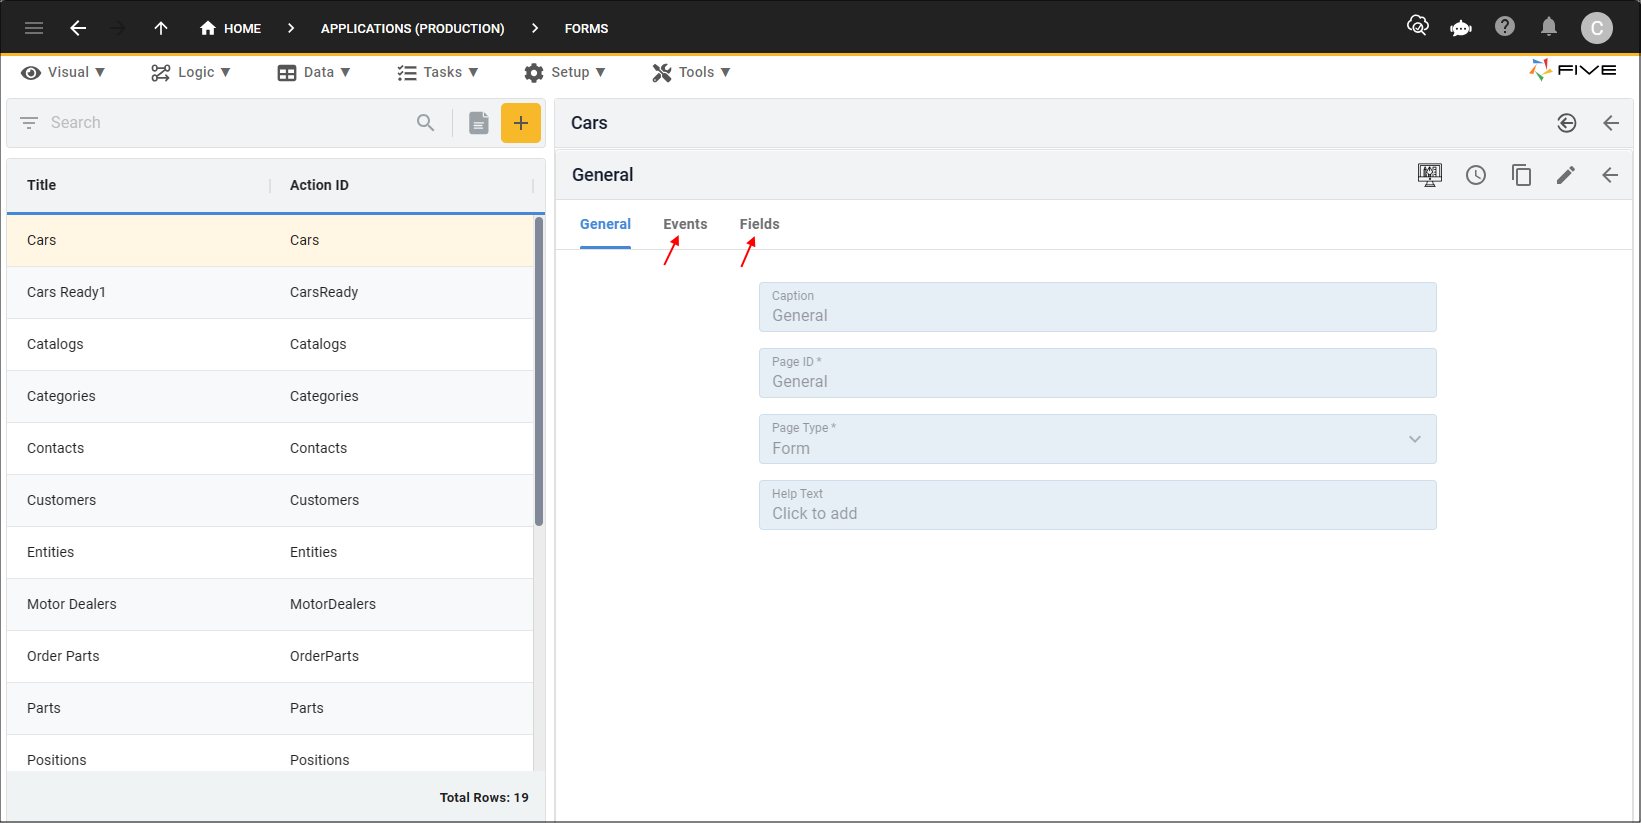Select the Motor Dealers row
The image size is (1641, 823).
pyautogui.click(x=270, y=604)
